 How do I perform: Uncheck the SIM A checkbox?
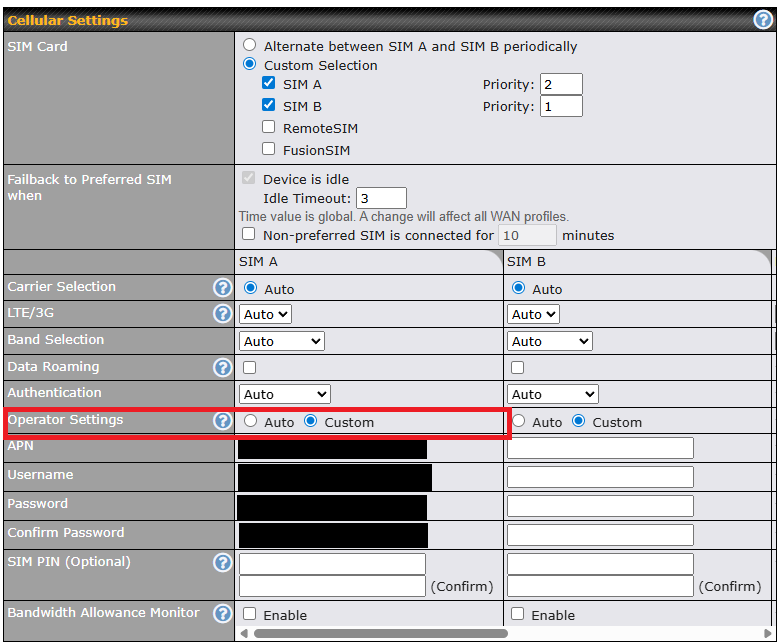pos(269,84)
